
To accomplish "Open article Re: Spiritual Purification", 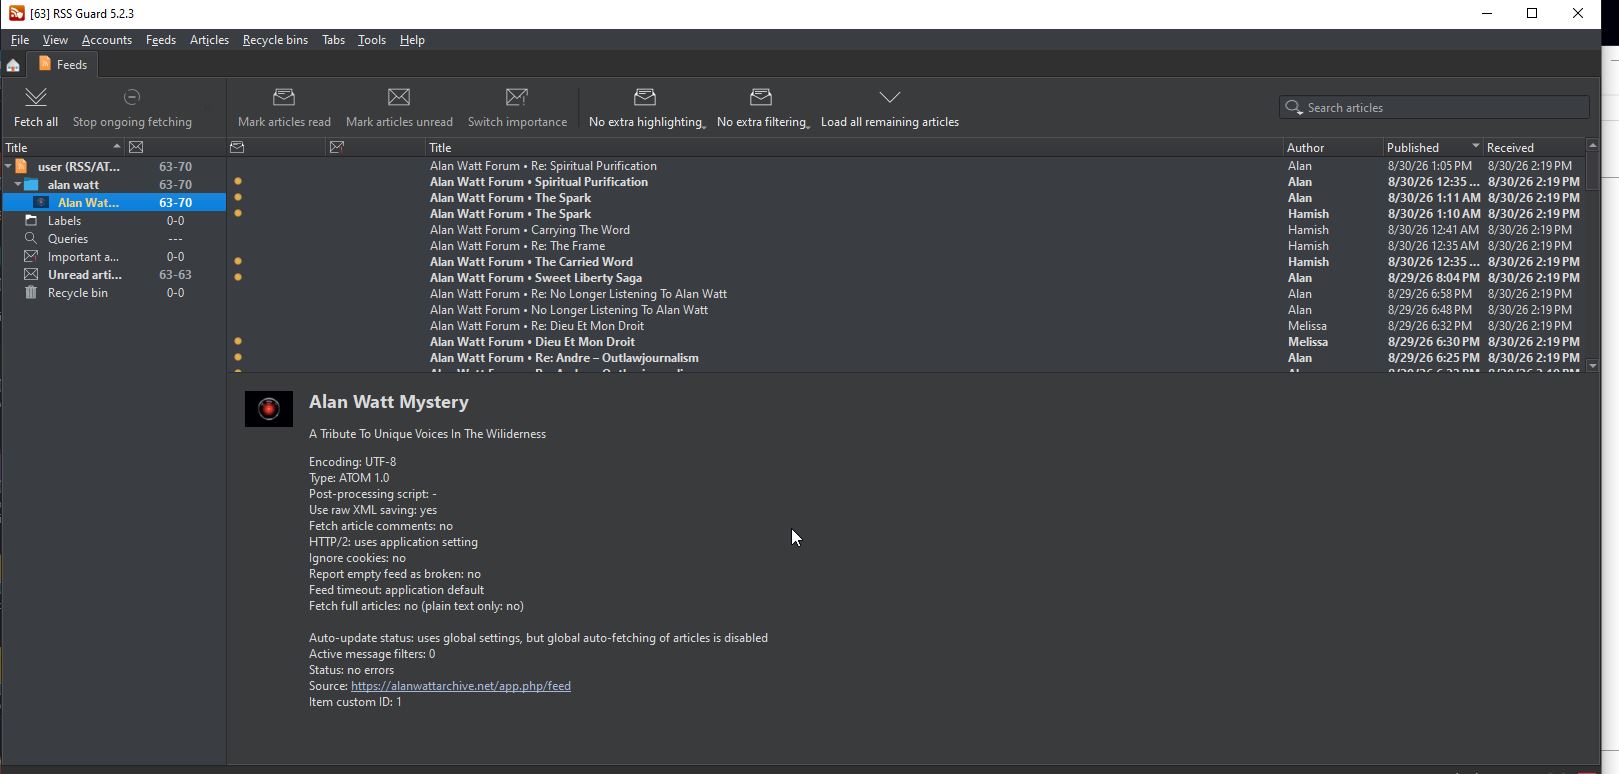I will [543, 166].
